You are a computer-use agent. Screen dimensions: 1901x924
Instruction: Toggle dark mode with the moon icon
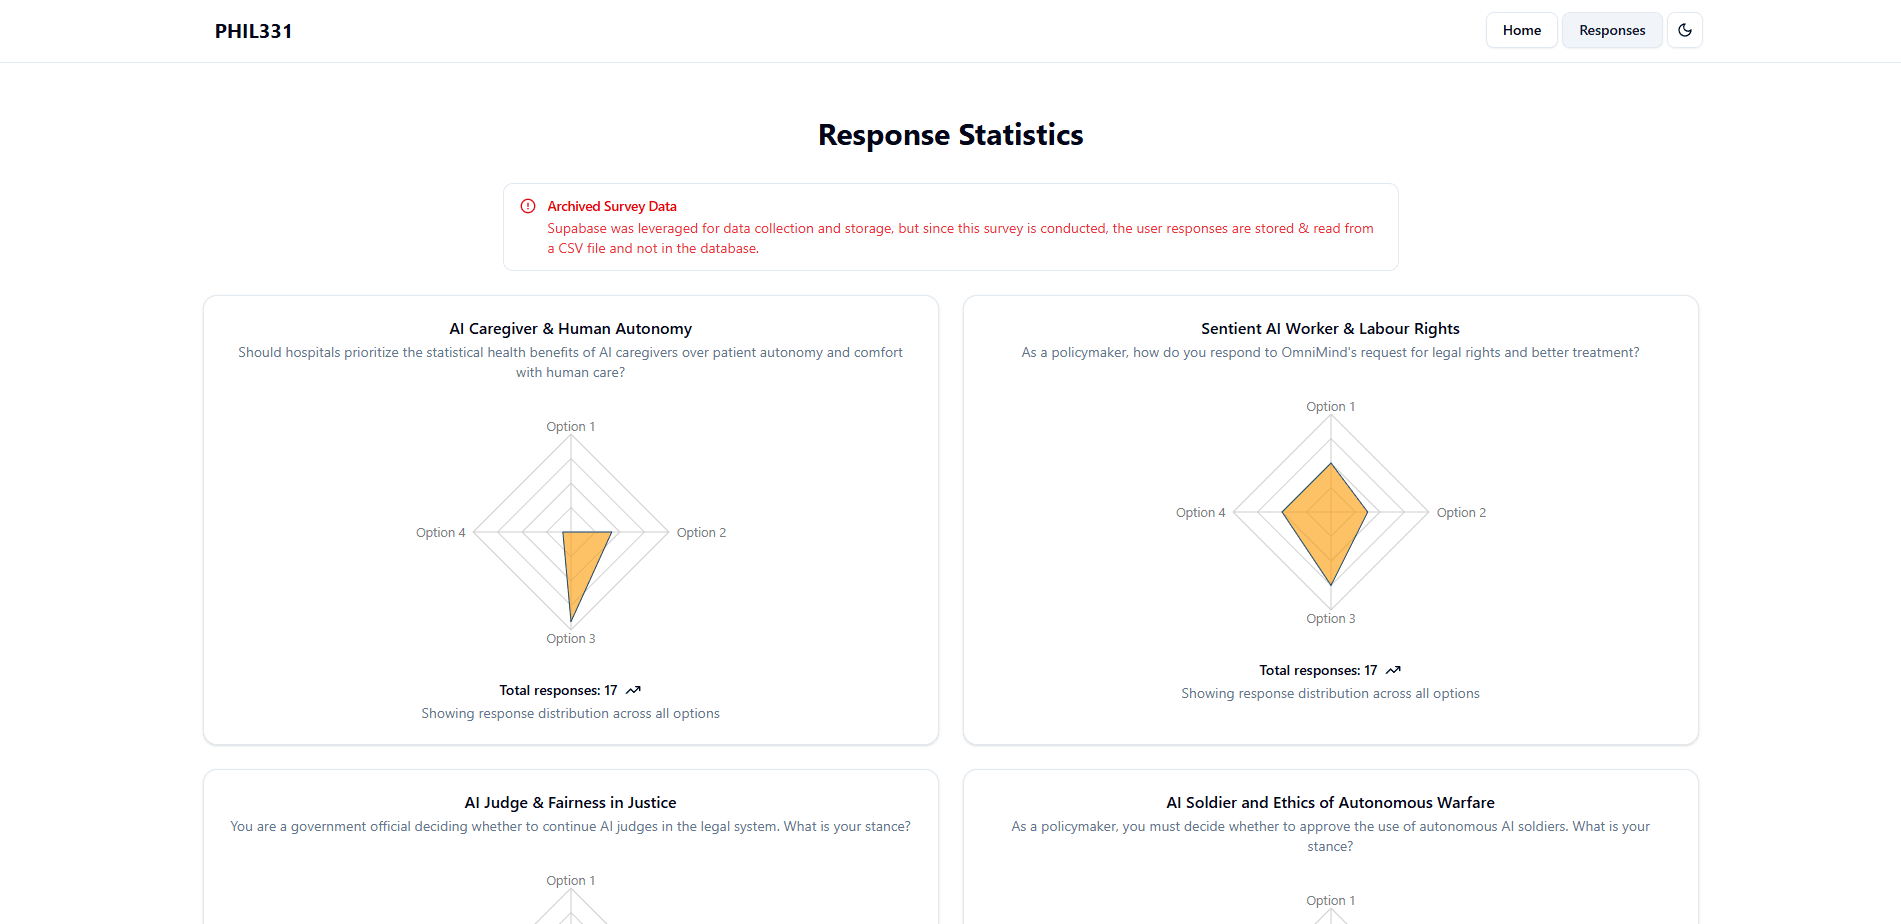1684,30
